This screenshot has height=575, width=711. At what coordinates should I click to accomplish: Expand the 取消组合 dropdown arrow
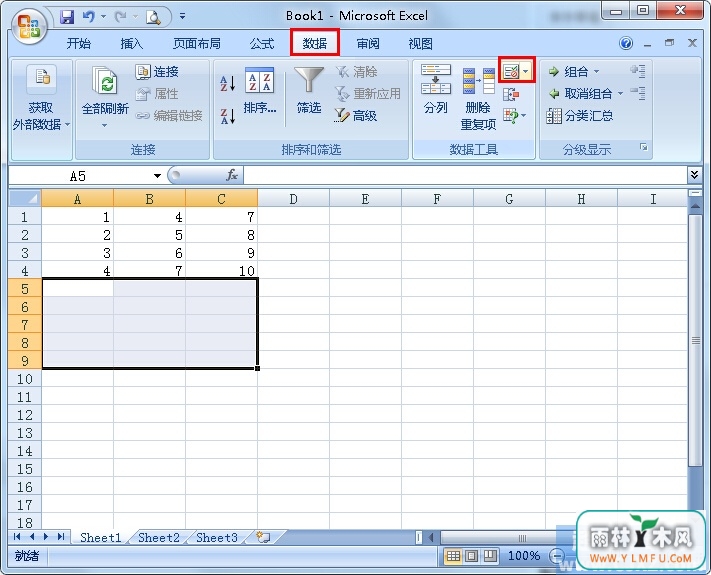620,94
